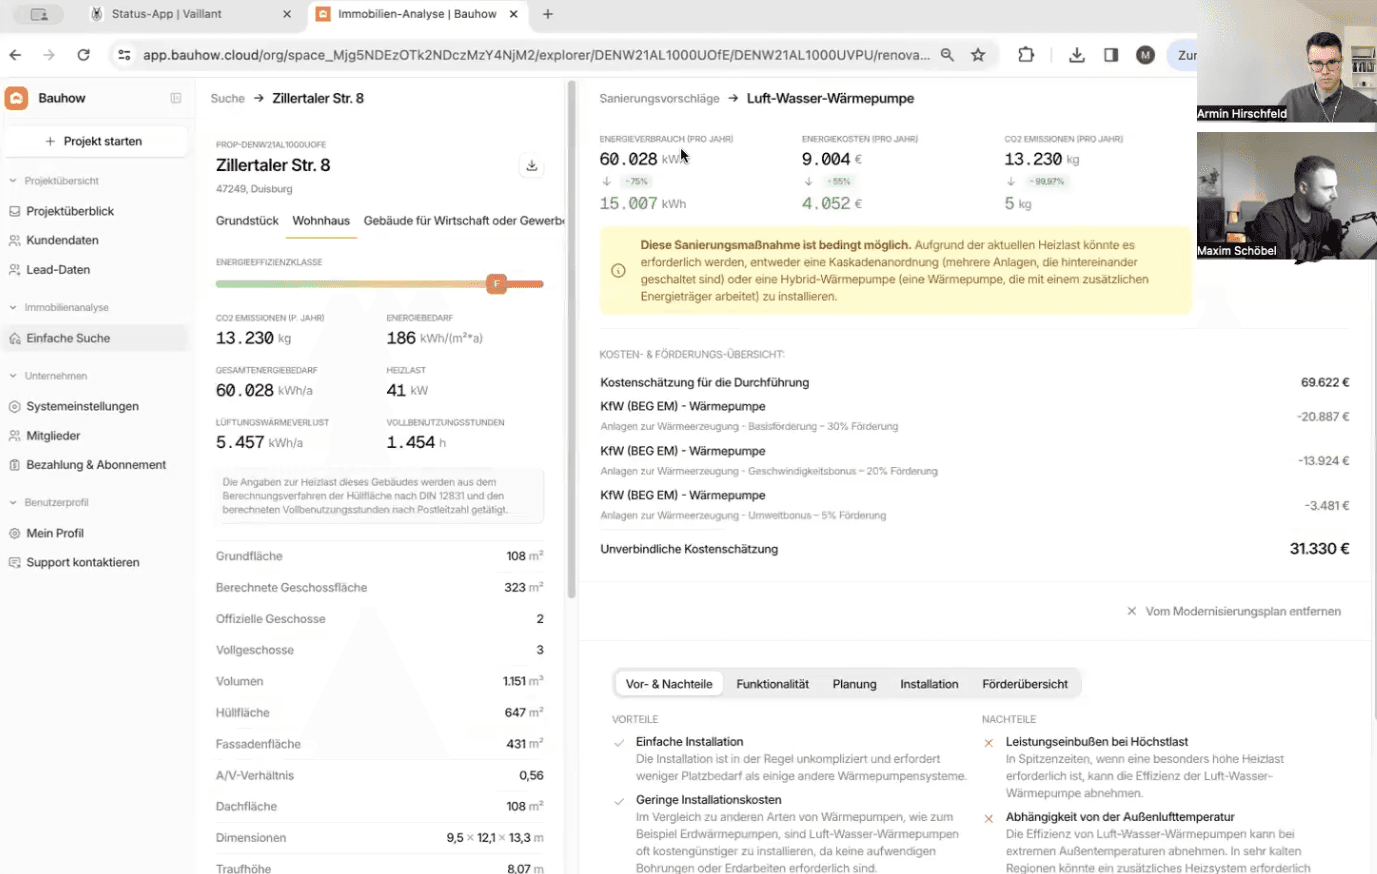Click the Bauhow logo icon

point(16,98)
